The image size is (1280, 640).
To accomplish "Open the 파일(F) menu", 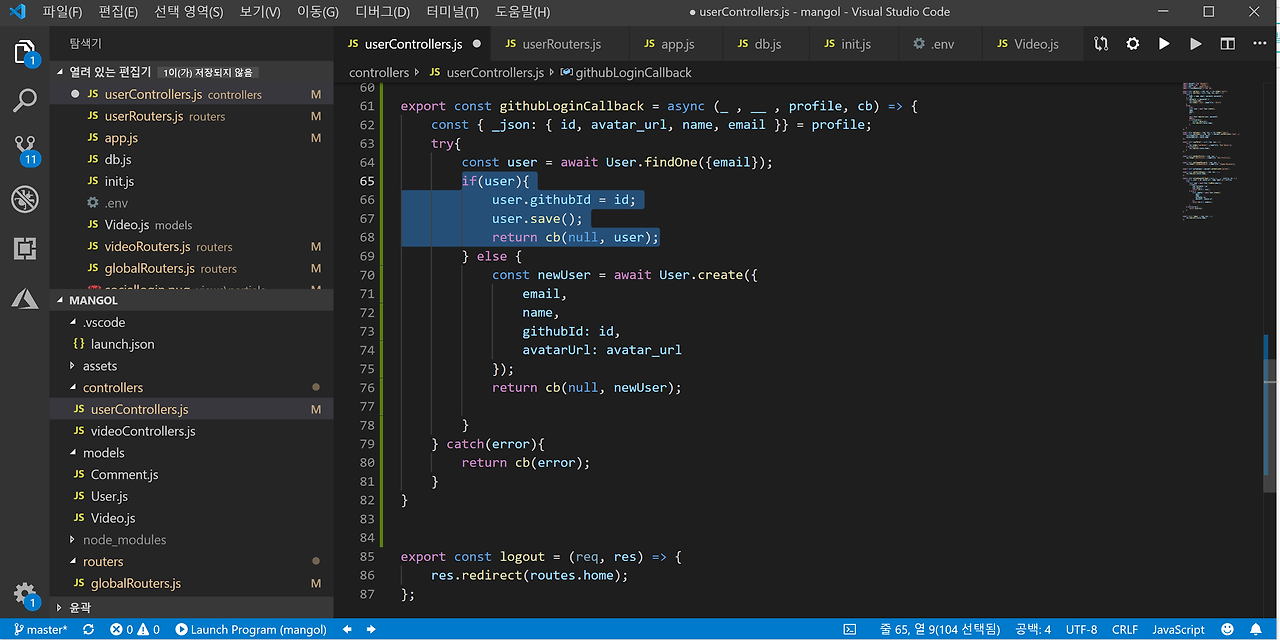I will [x=62, y=12].
